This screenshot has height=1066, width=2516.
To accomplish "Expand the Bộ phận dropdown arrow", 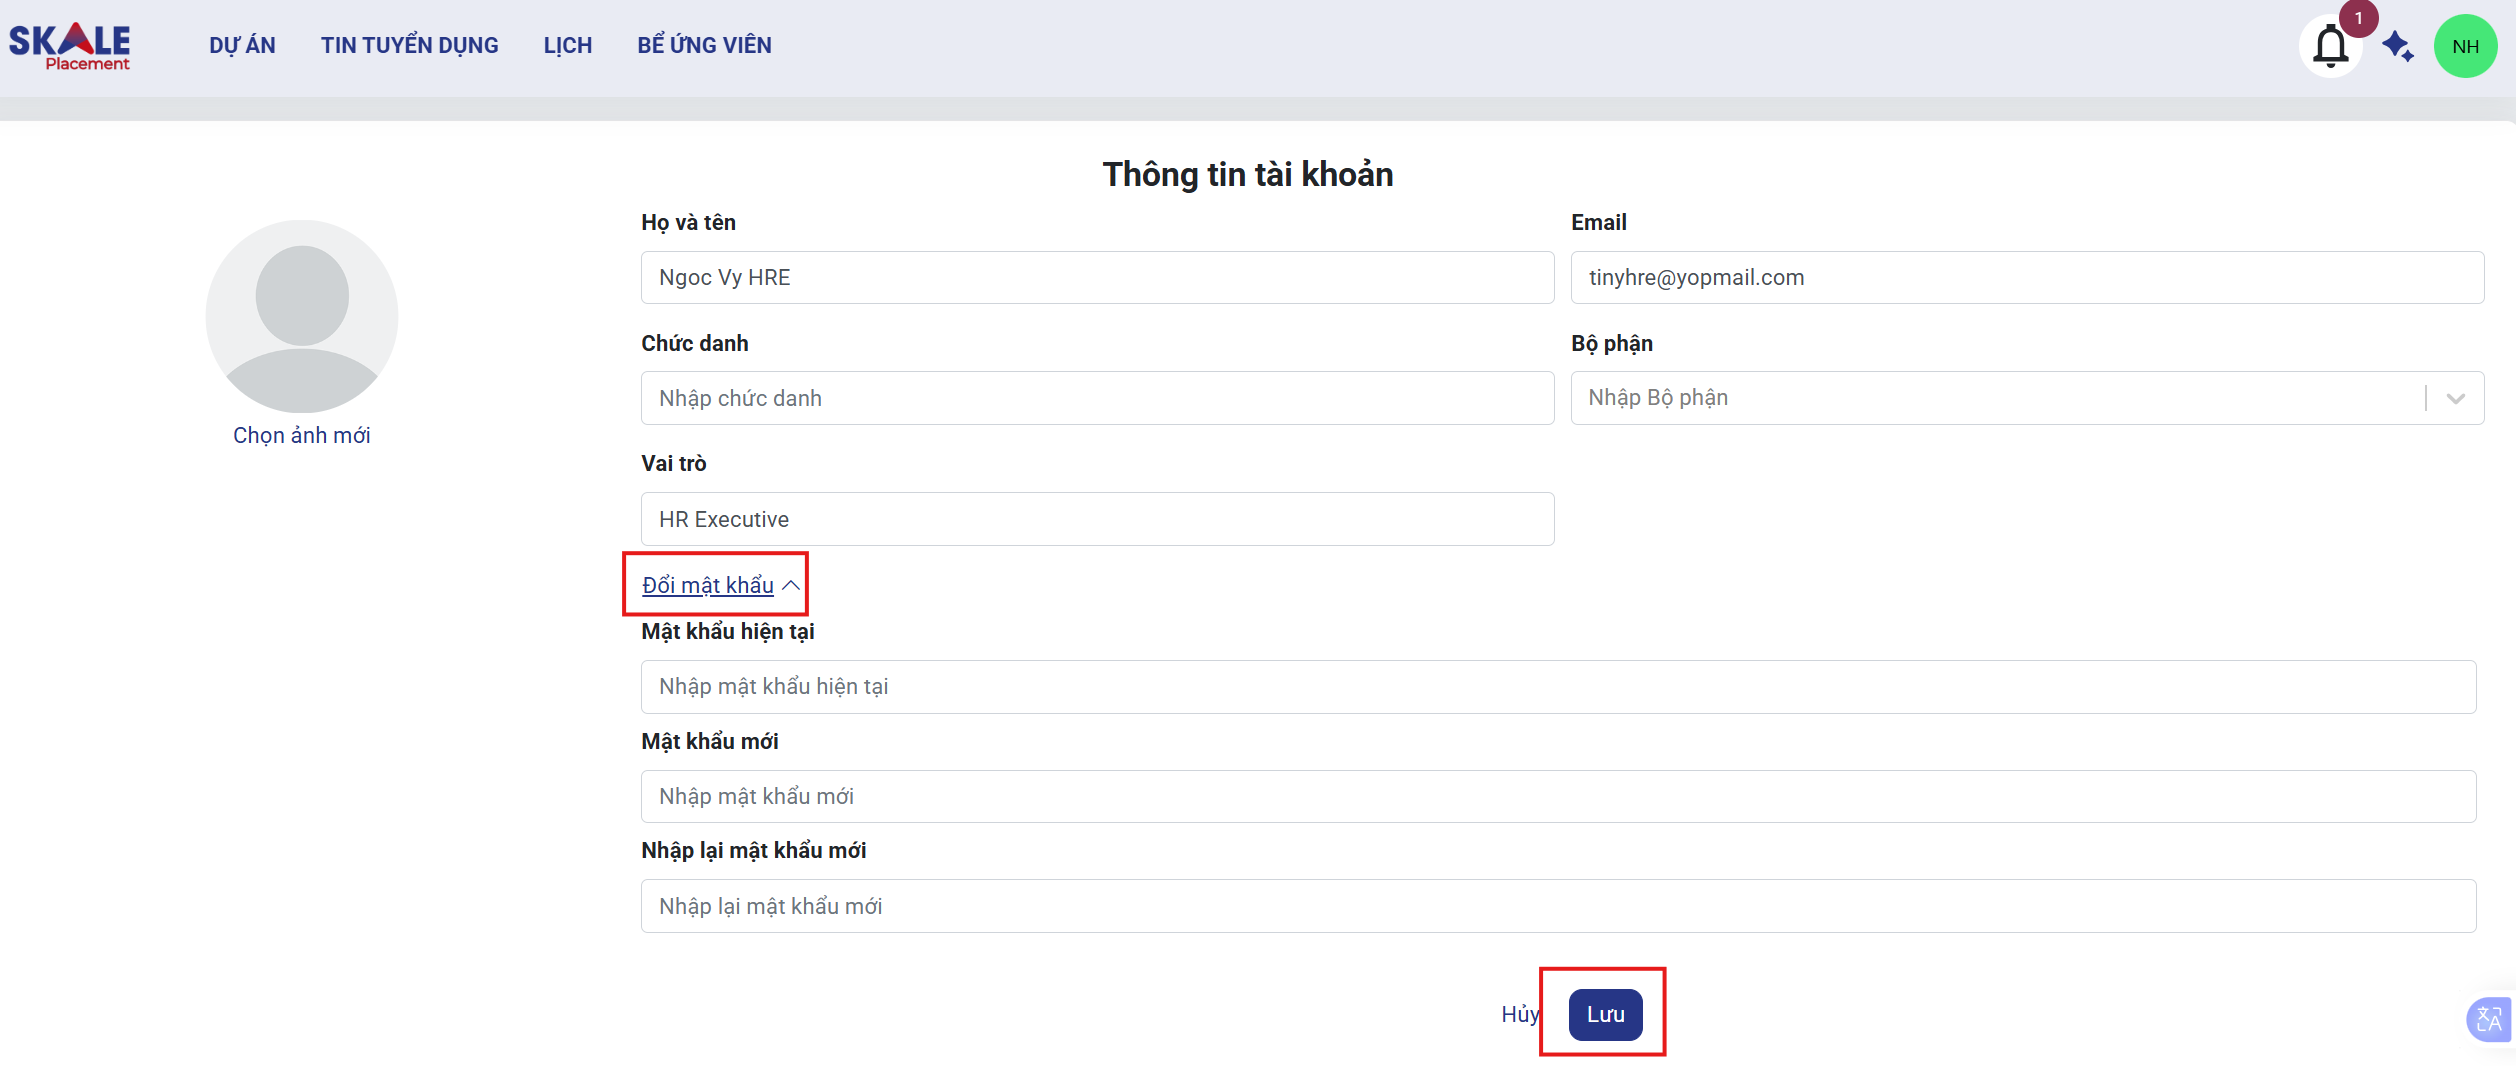I will pyautogui.click(x=2455, y=398).
